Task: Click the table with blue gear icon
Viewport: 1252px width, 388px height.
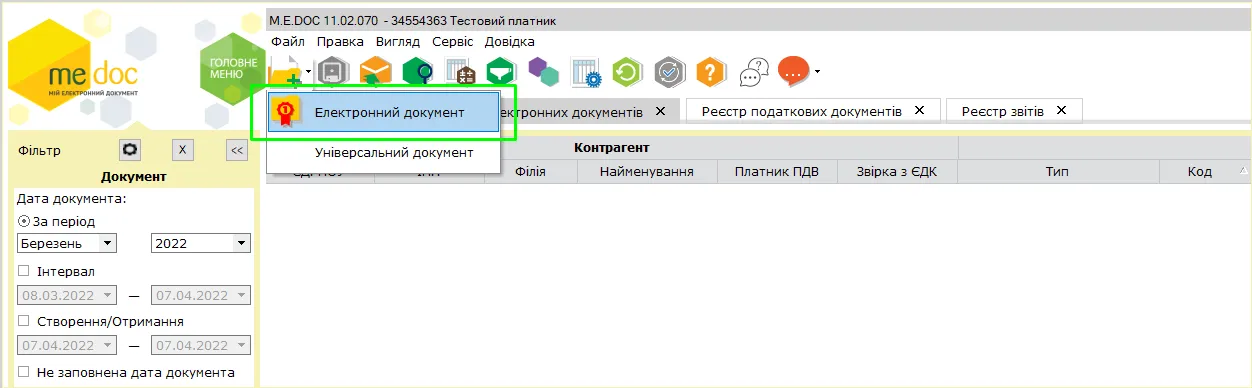Action: click(585, 72)
